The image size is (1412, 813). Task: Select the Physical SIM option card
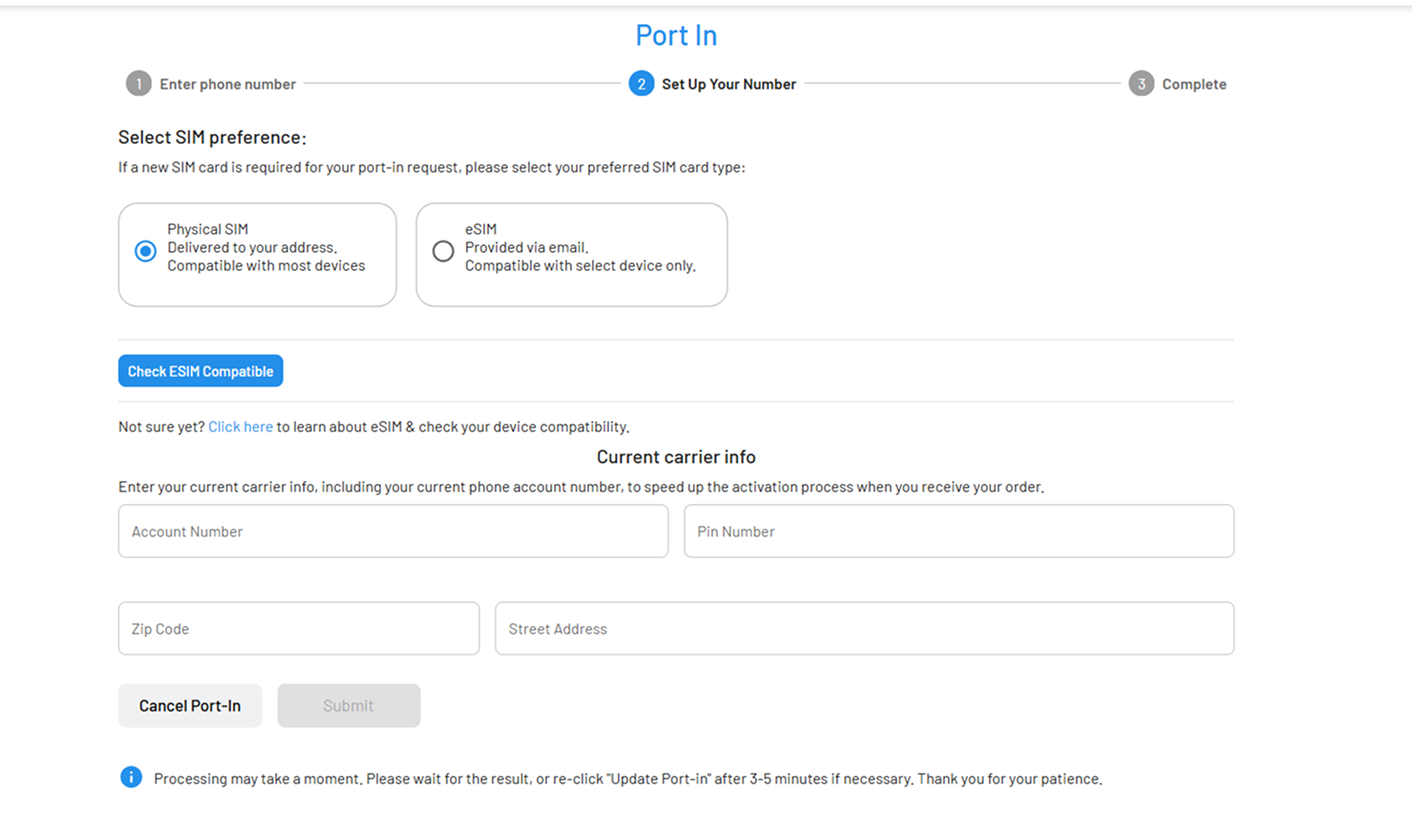point(257,254)
